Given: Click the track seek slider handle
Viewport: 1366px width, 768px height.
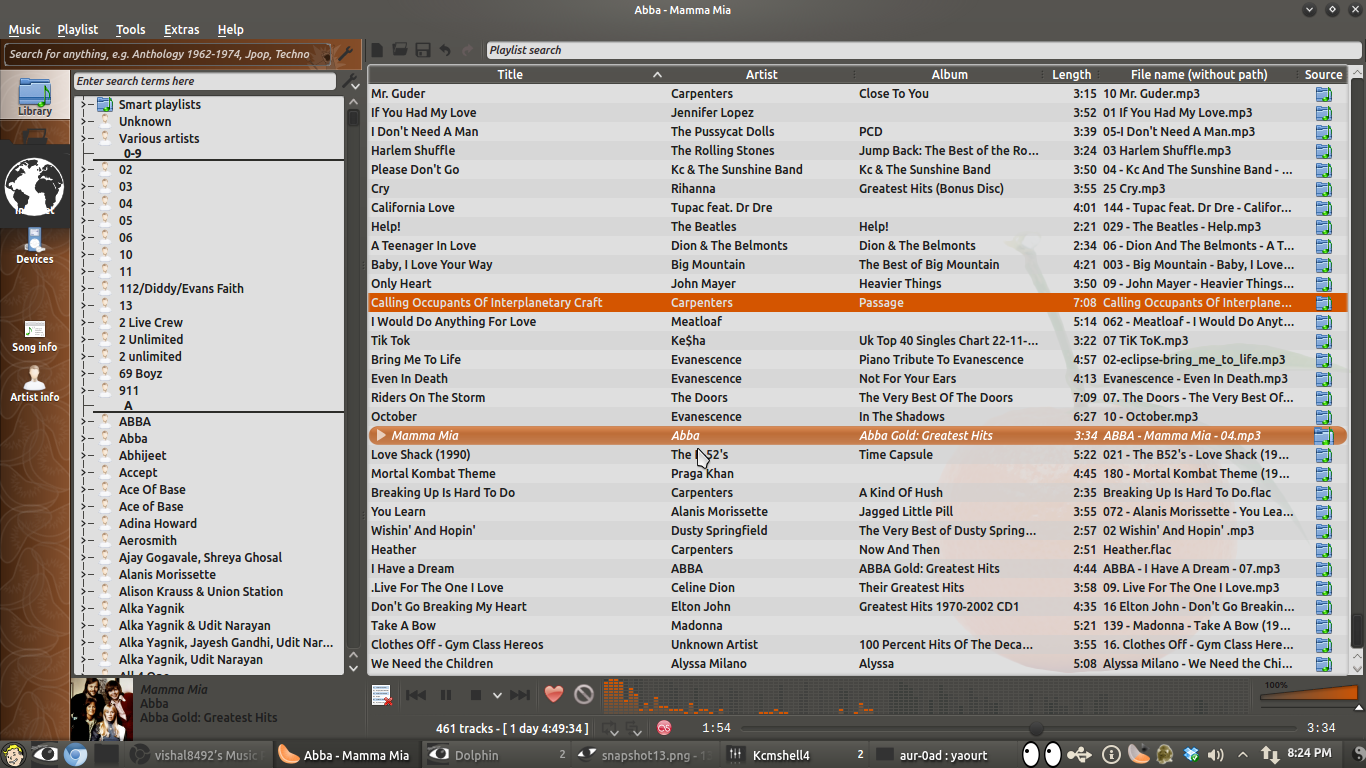Looking at the screenshot, I should [x=1036, y=729].
